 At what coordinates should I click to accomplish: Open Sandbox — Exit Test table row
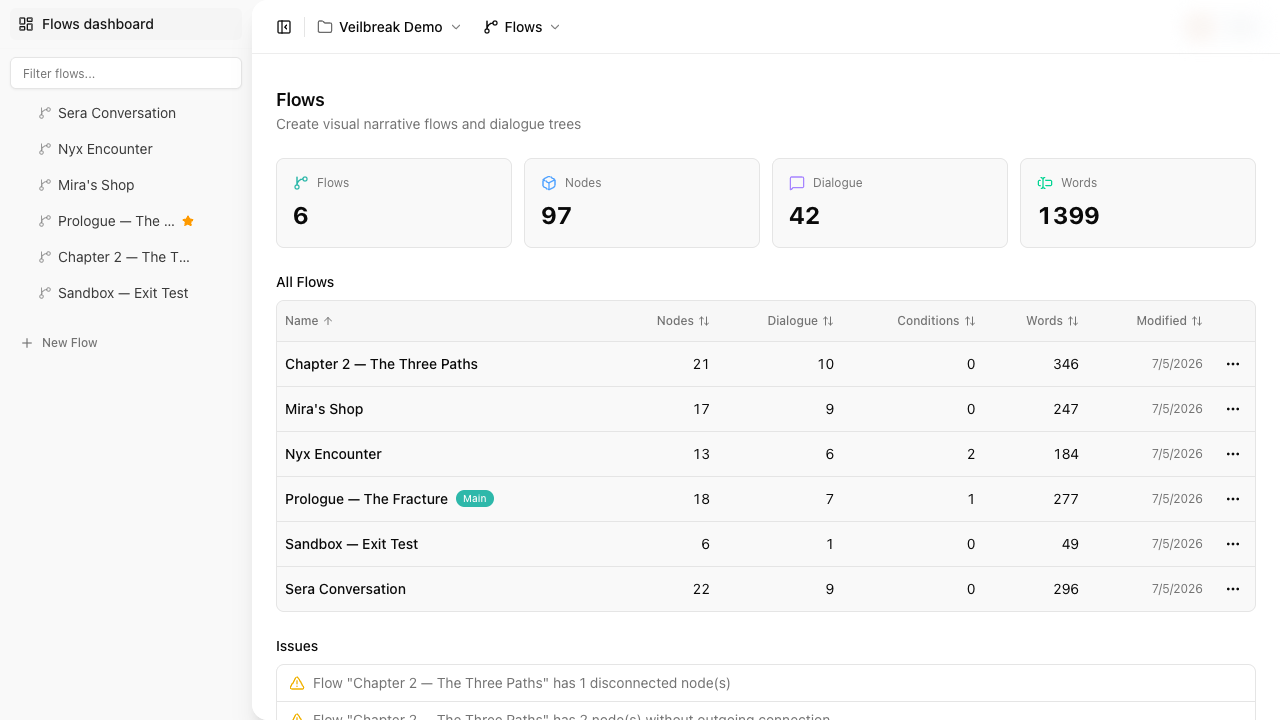[x=766, y=544]
